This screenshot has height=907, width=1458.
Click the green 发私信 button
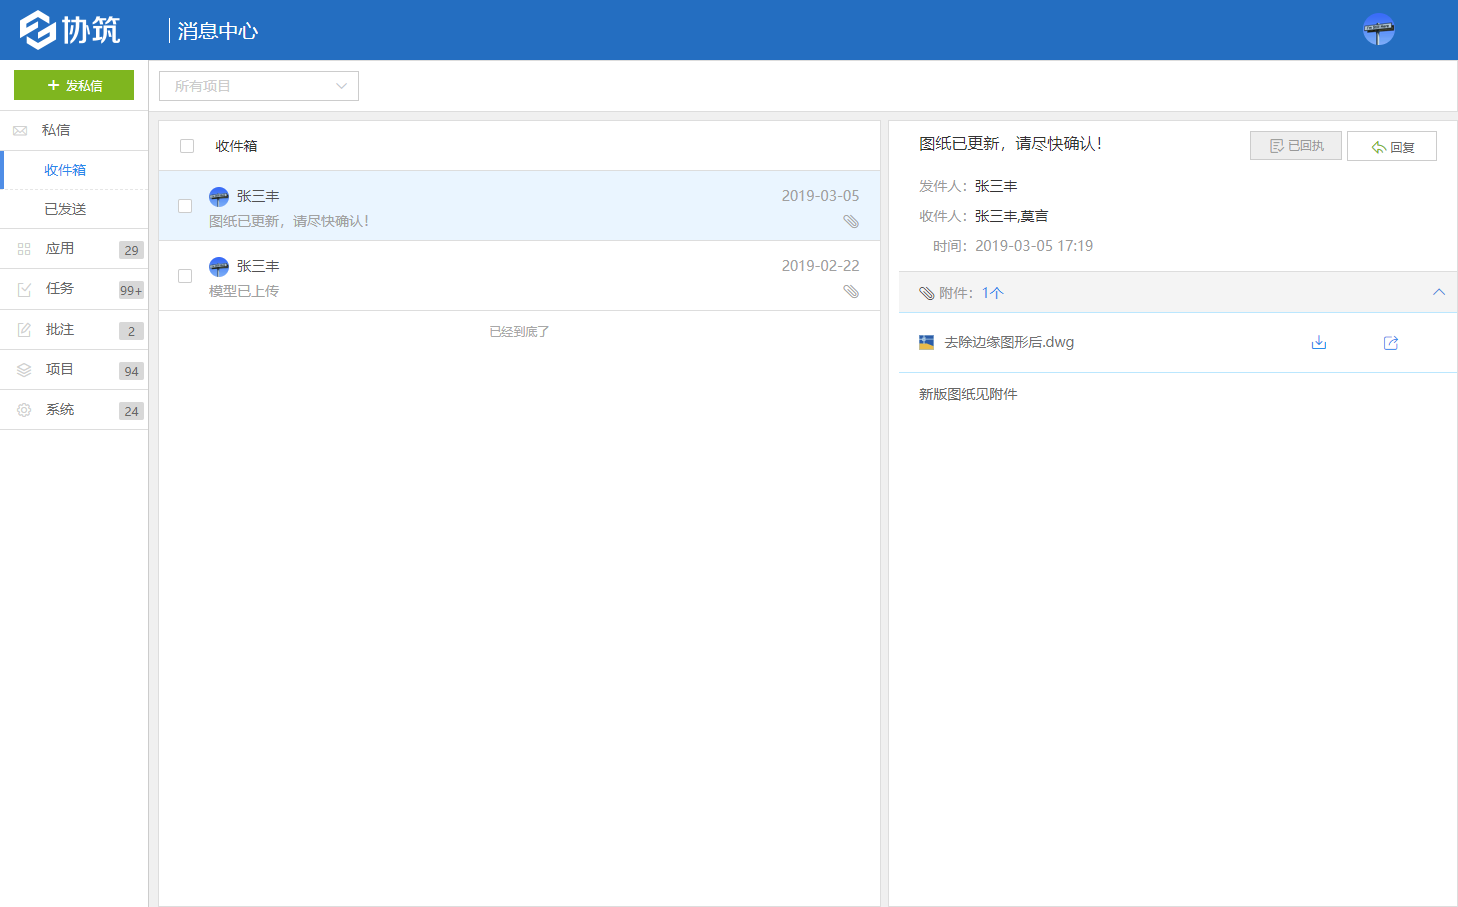coord(74,86)
